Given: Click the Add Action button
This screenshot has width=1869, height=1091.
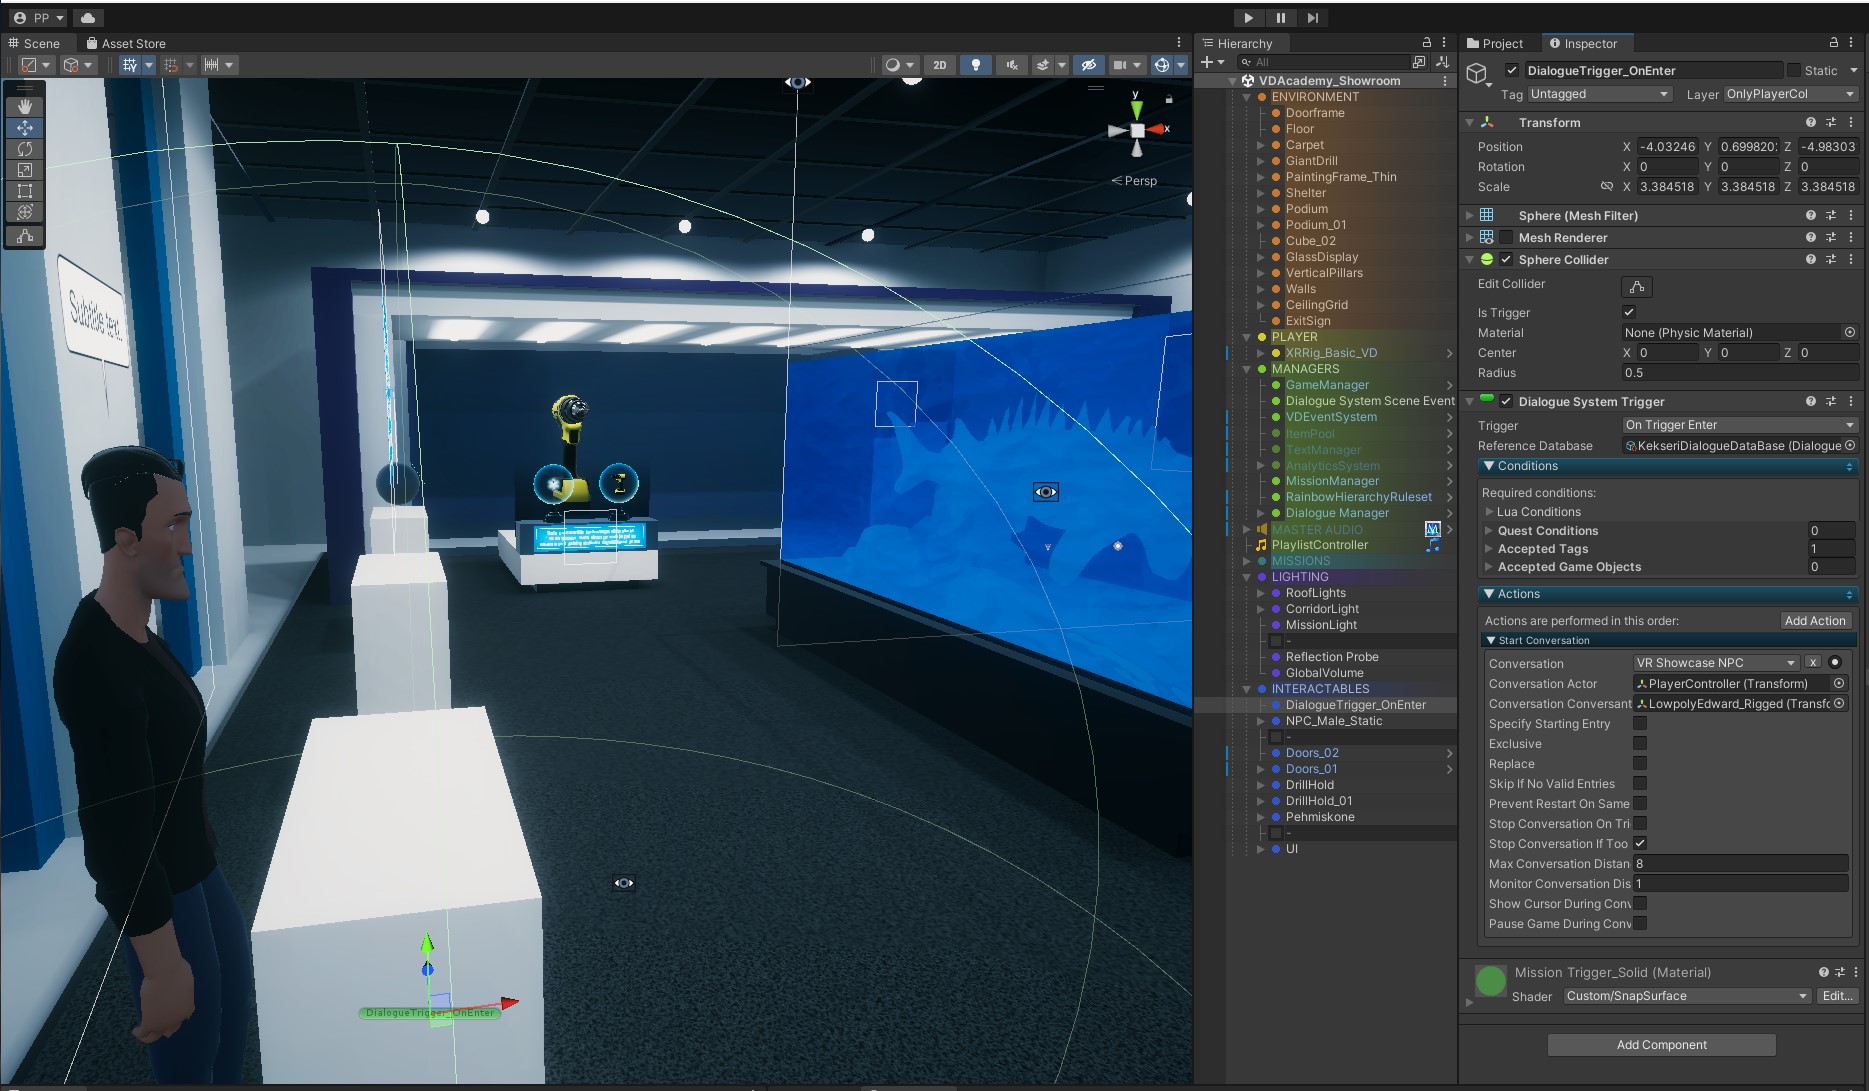Looking at the screenshot, I should pyautogui.click(x=1814, y=621).
